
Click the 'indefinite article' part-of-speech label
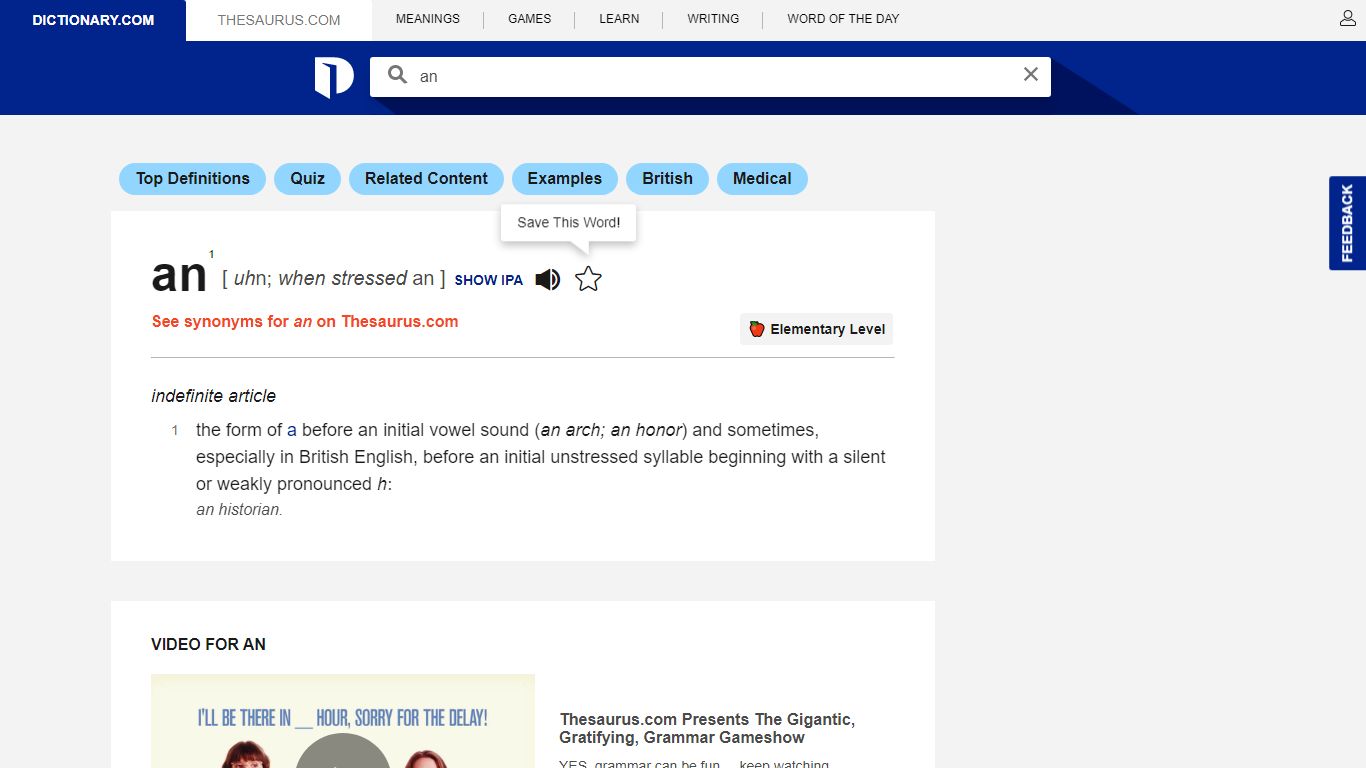[213, 396]
